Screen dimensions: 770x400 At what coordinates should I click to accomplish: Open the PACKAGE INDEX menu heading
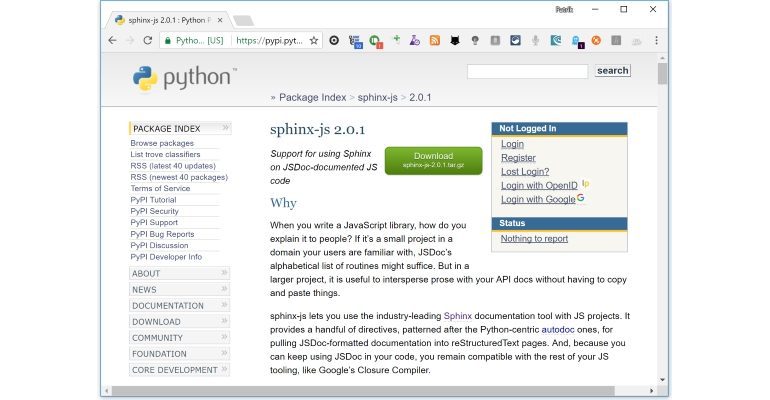tap(179, 128)
